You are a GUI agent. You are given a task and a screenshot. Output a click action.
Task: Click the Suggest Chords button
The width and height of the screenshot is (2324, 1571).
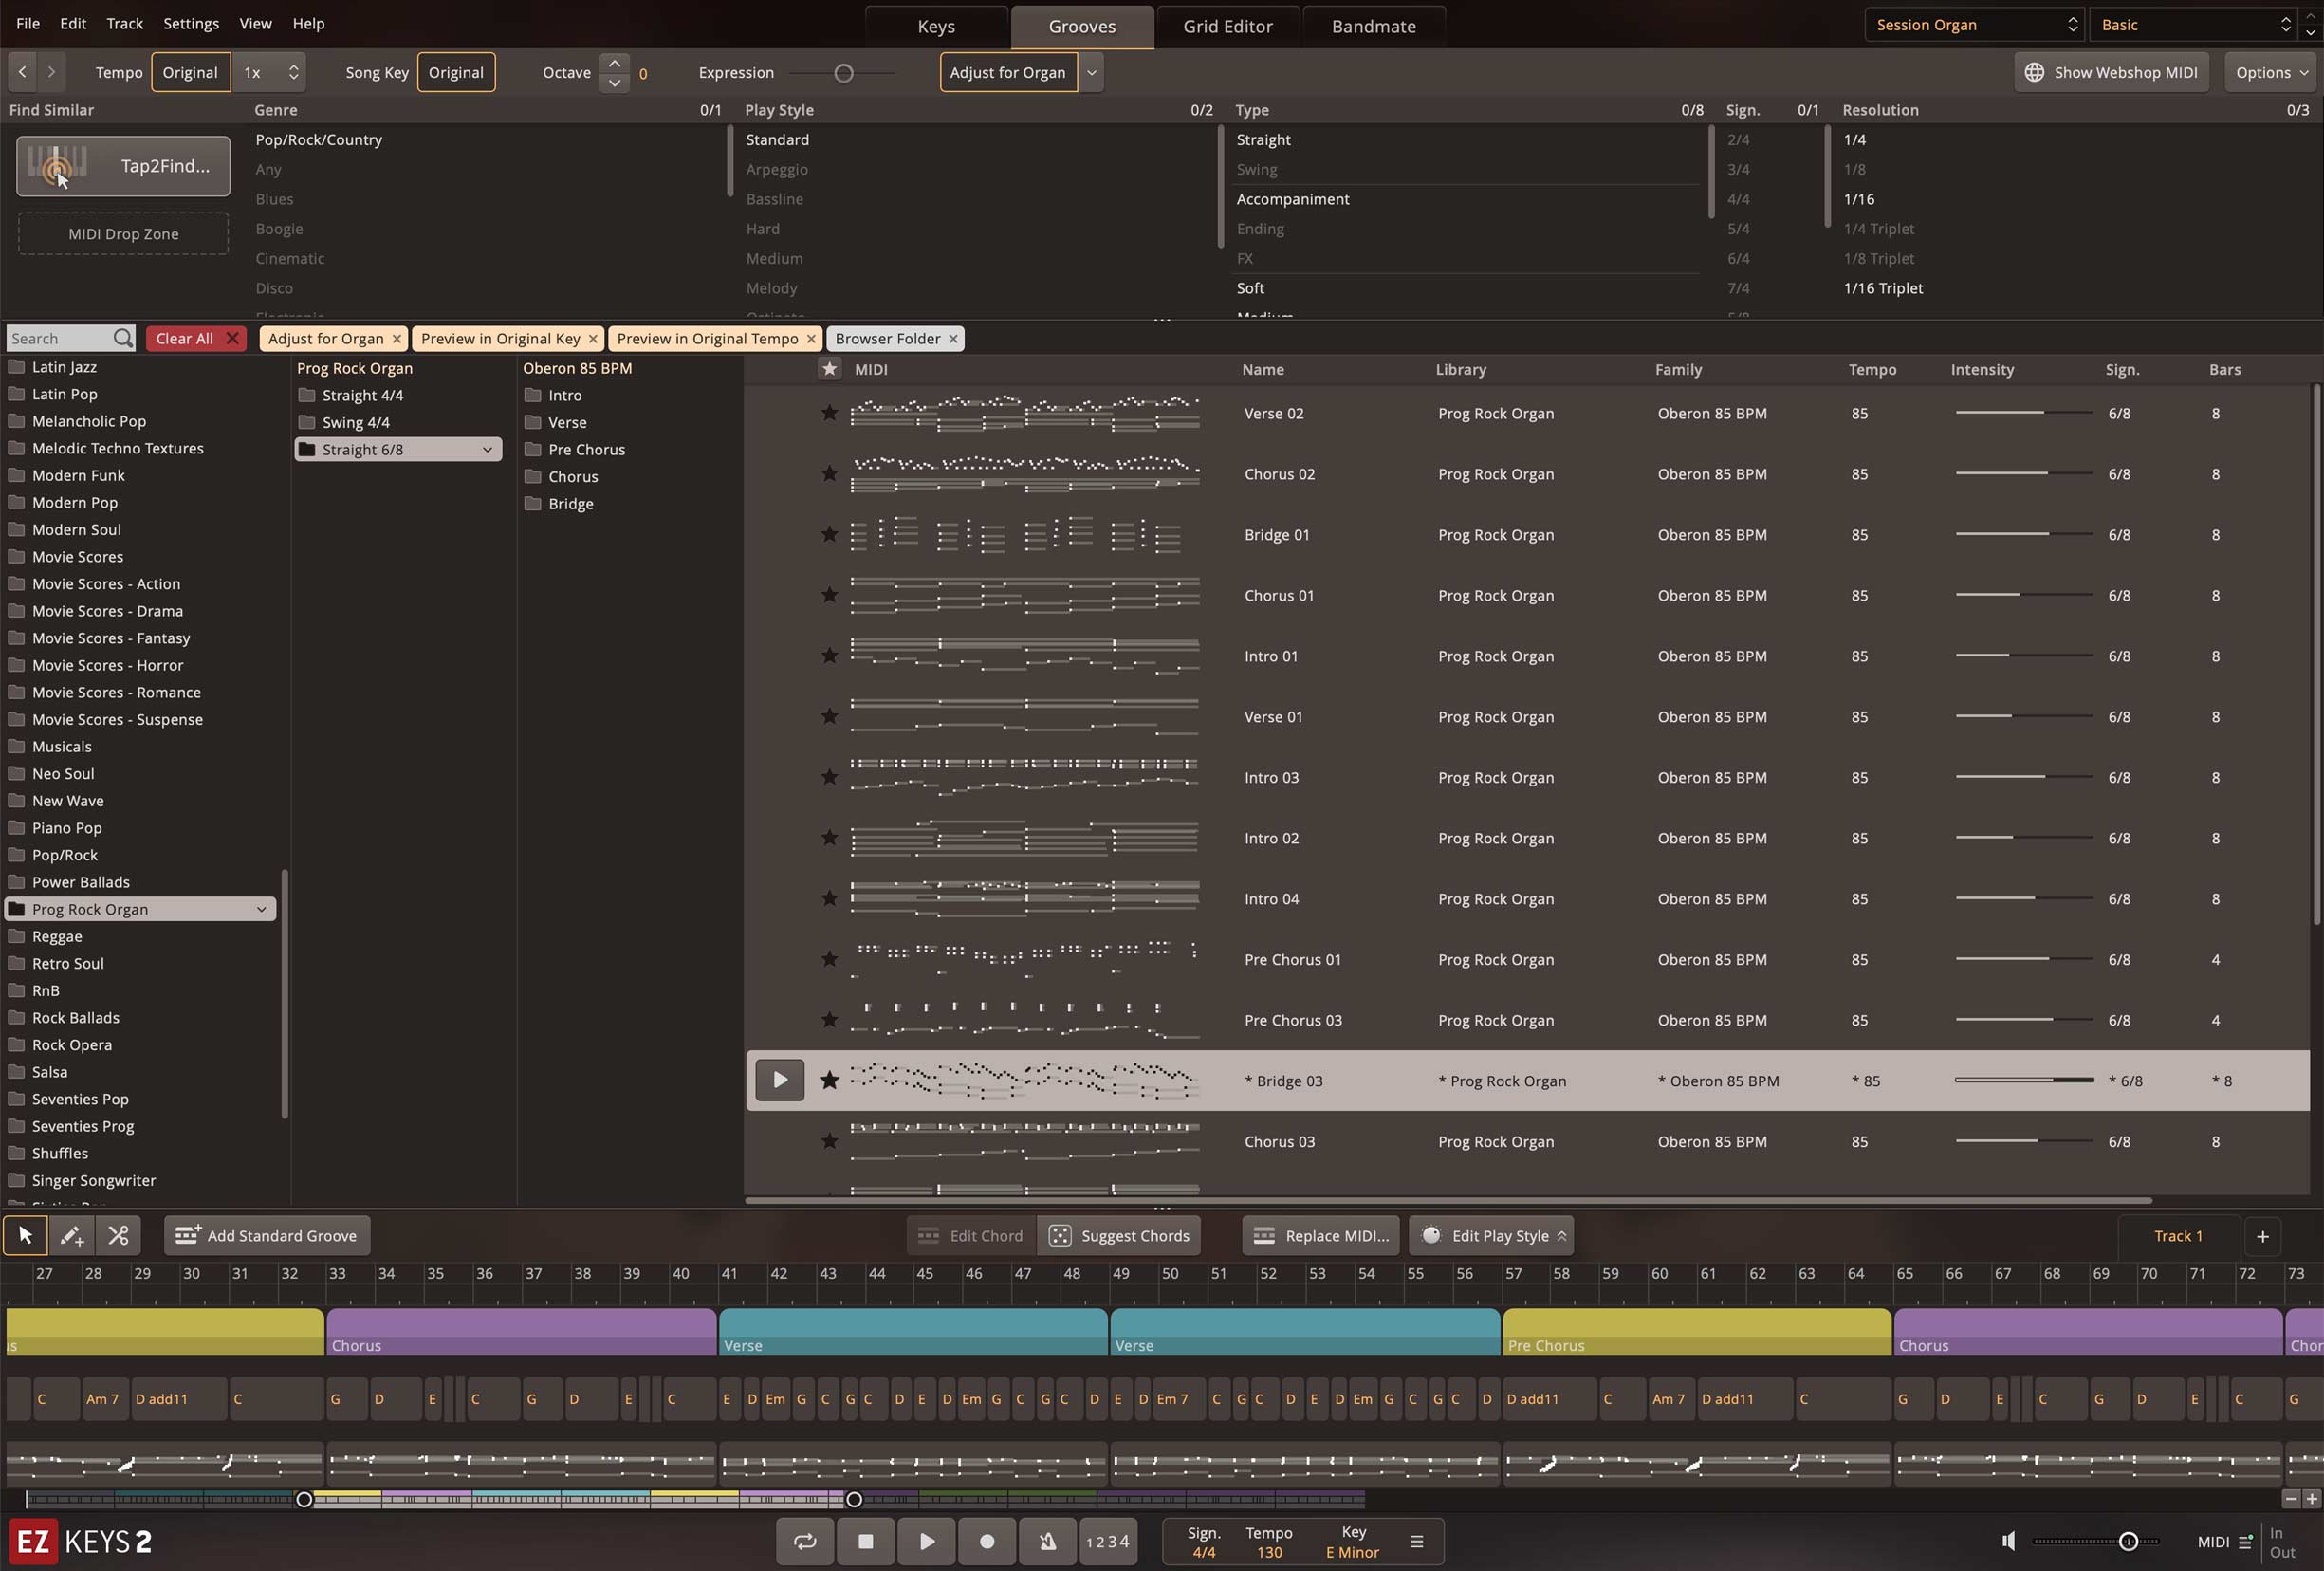[x=1120, y=1235]
